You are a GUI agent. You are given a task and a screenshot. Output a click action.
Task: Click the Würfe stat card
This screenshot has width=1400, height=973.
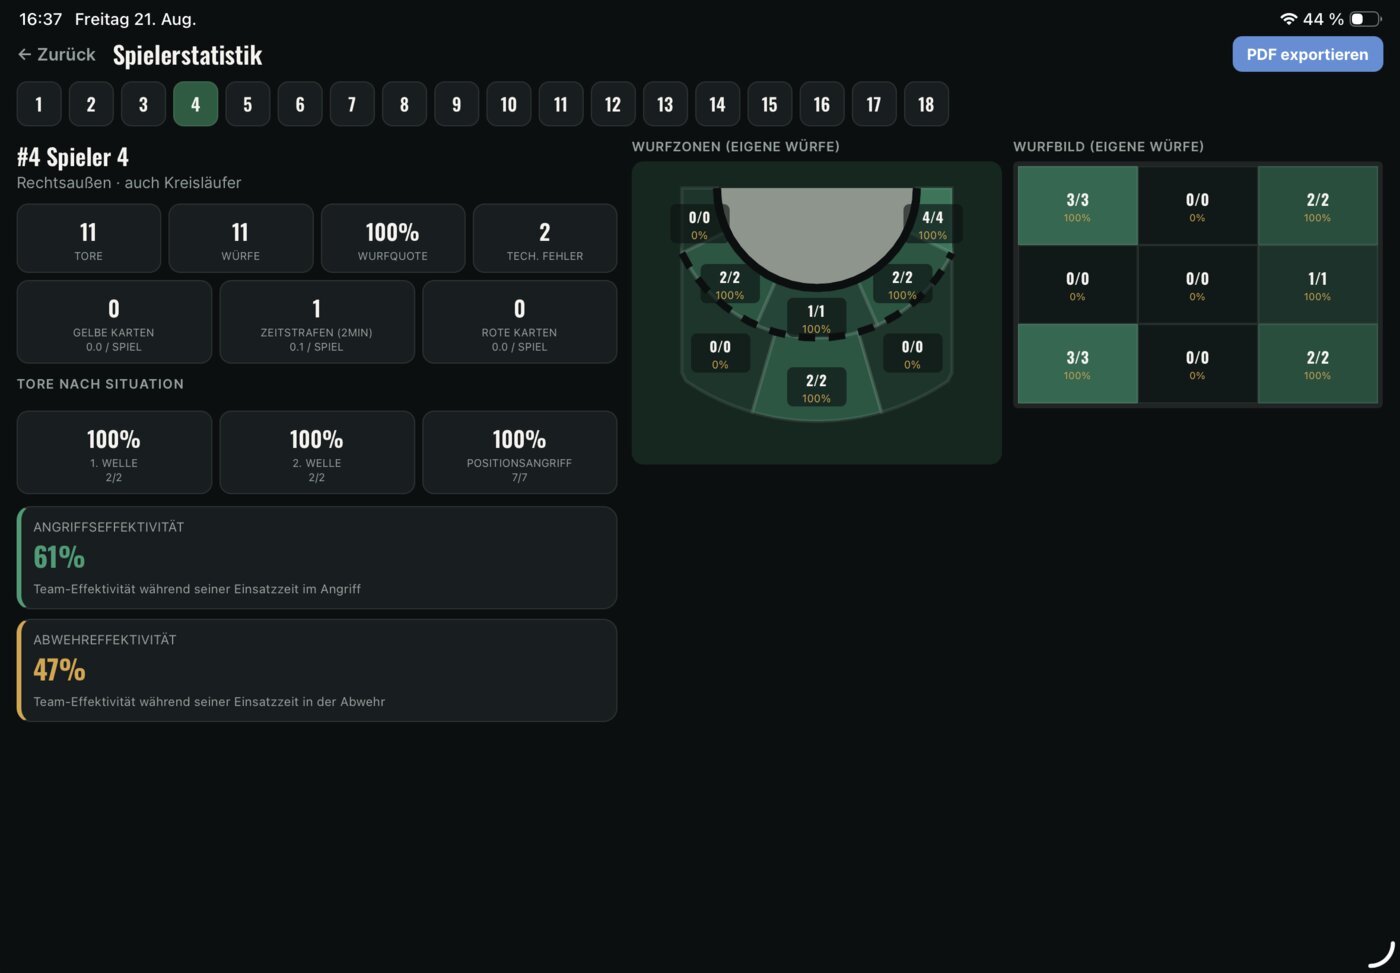241,238
